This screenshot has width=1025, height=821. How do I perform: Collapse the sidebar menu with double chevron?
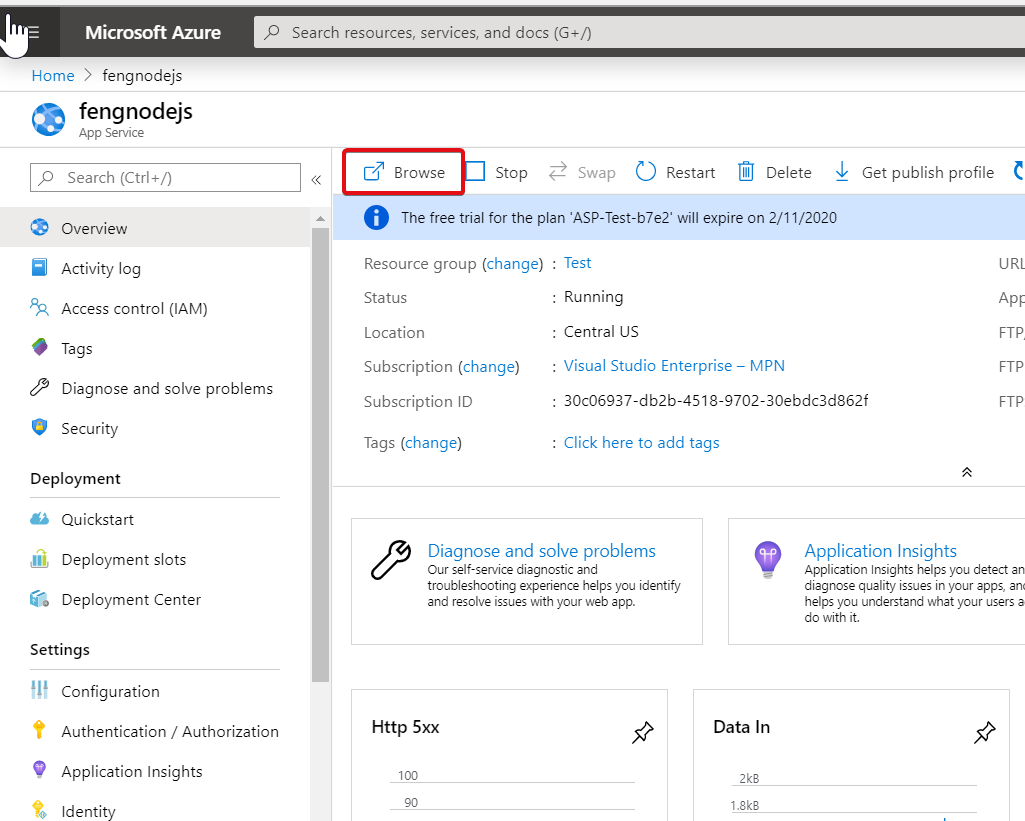(316, 180)
